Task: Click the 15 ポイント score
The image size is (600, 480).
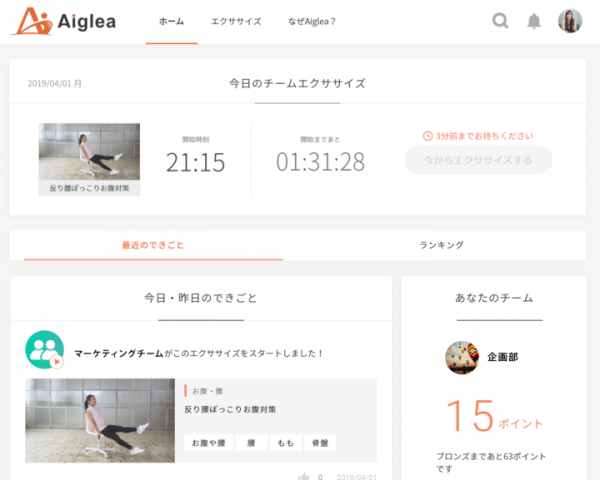Action: pos(494,416)
